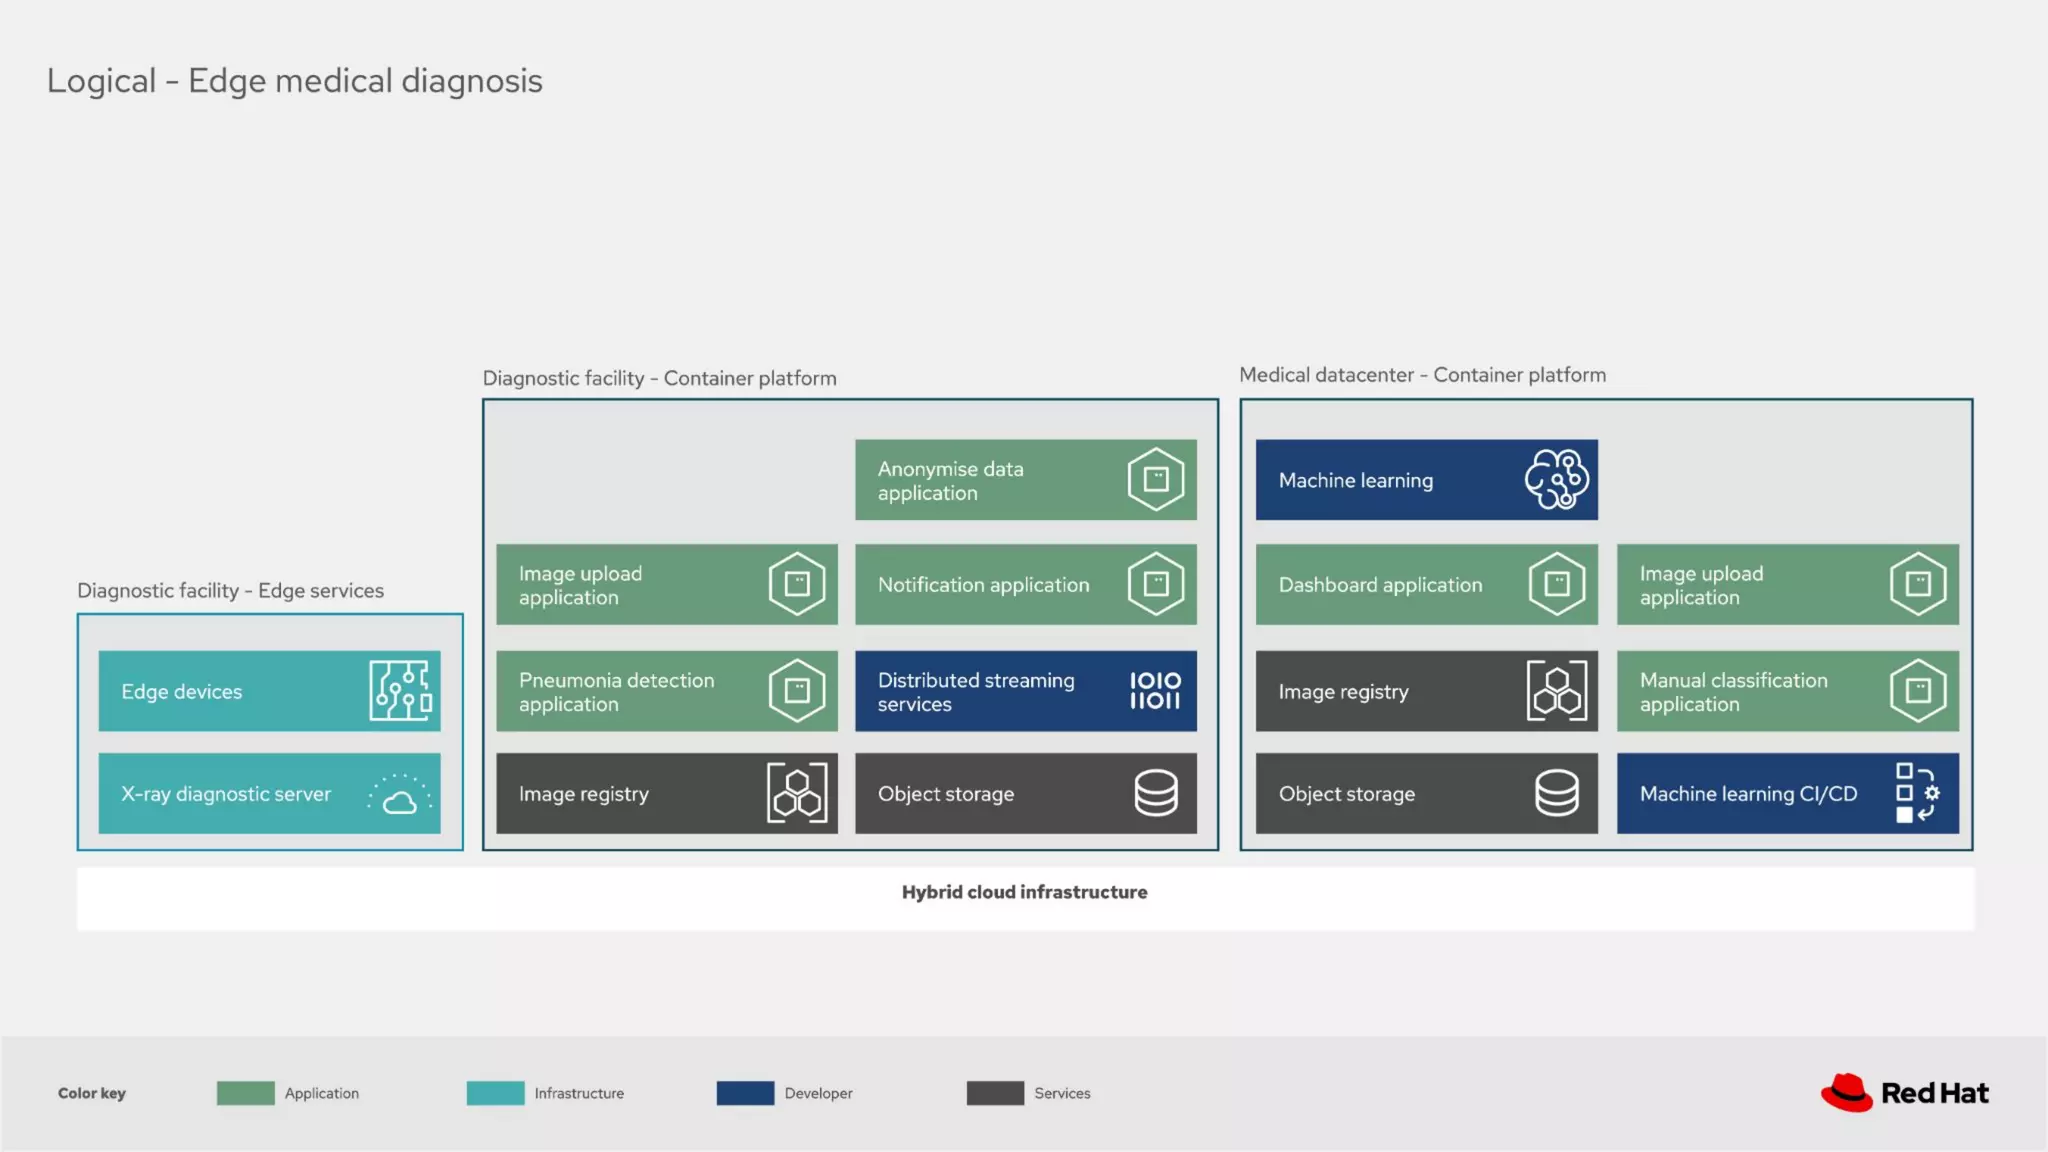Click the Medical datacenter Image registry cubes icon

(1556, 691)
